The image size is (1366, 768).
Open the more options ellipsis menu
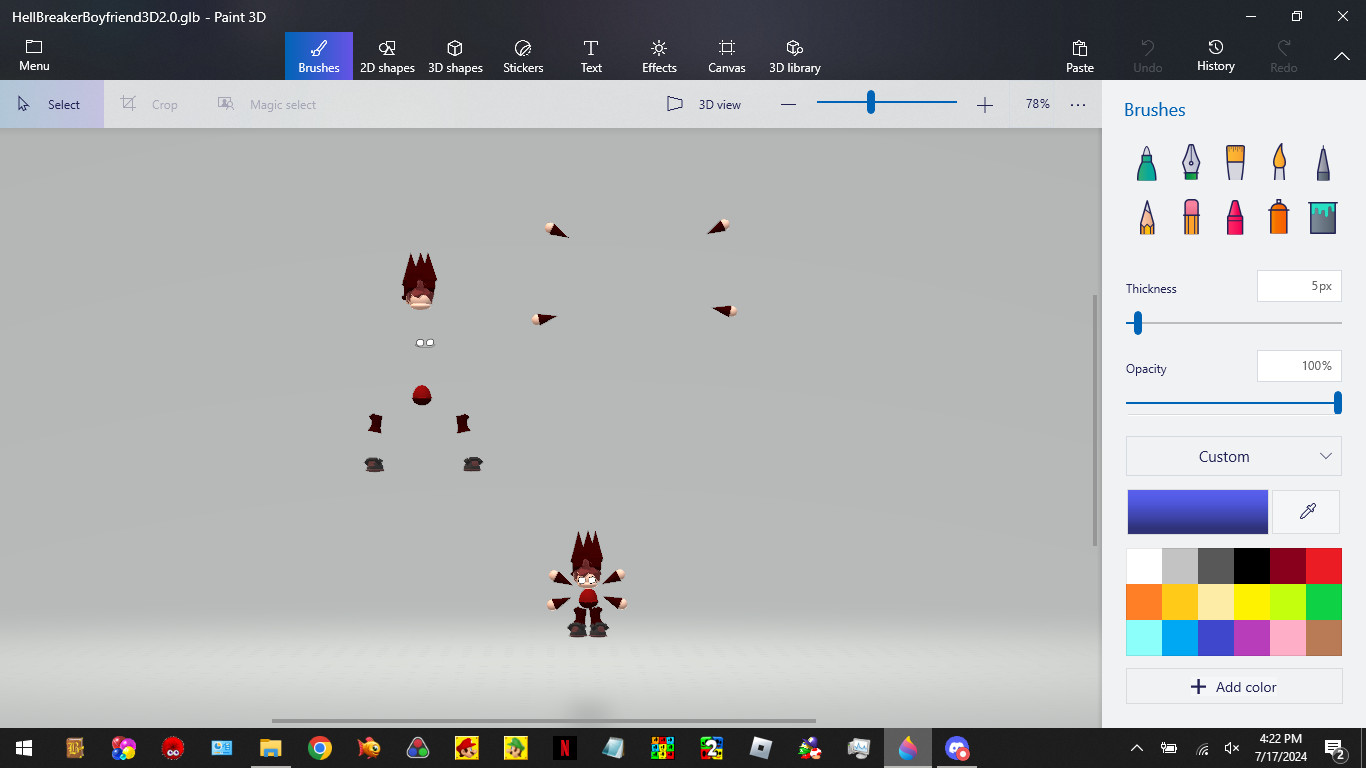point(1078,104)
